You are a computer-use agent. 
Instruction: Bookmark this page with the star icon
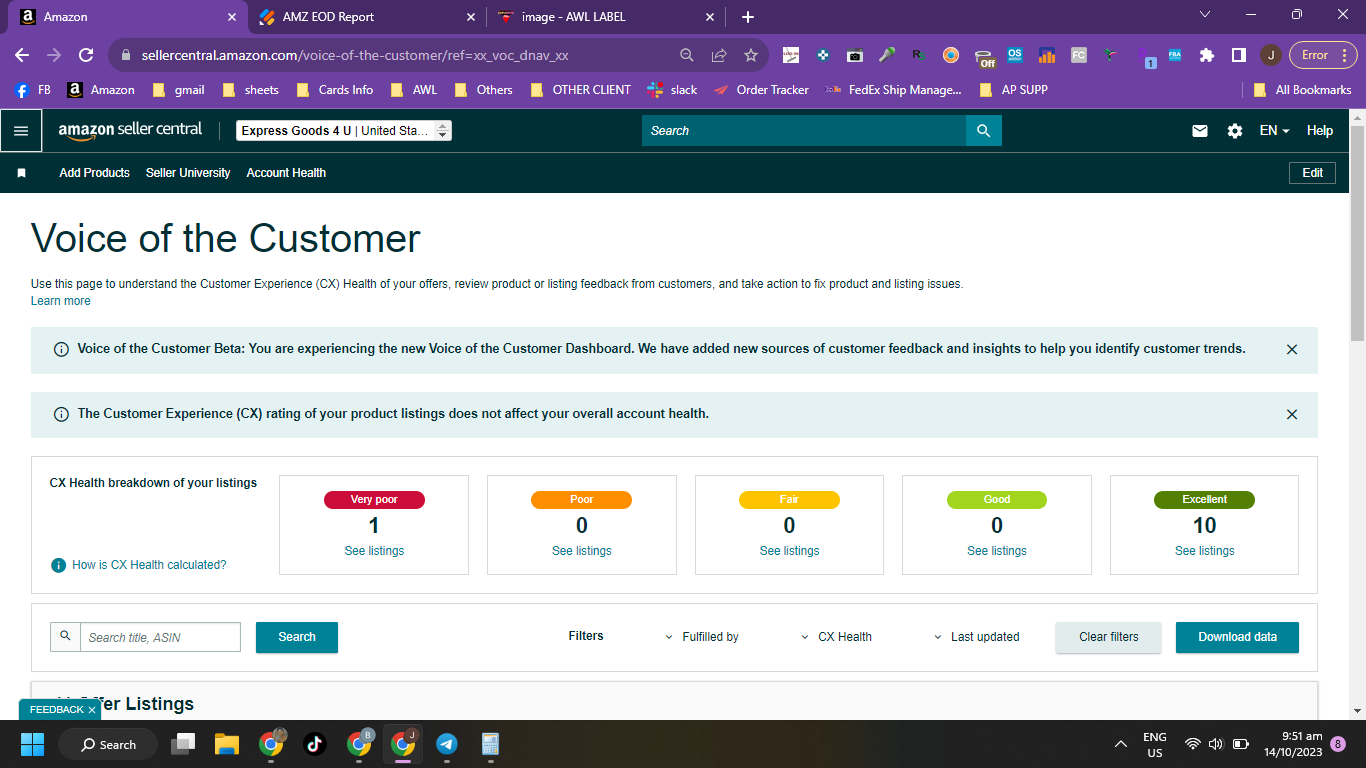point(750,55)
